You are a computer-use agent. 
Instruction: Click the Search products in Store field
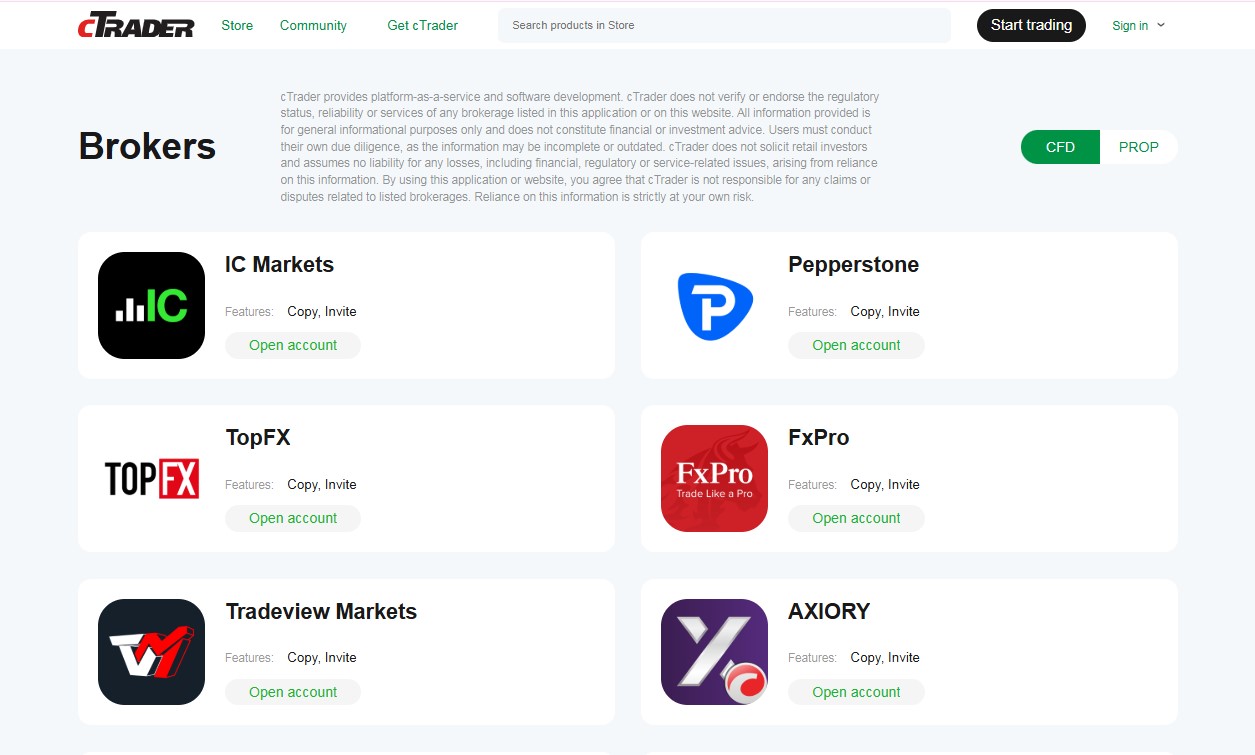click(723, 25)
